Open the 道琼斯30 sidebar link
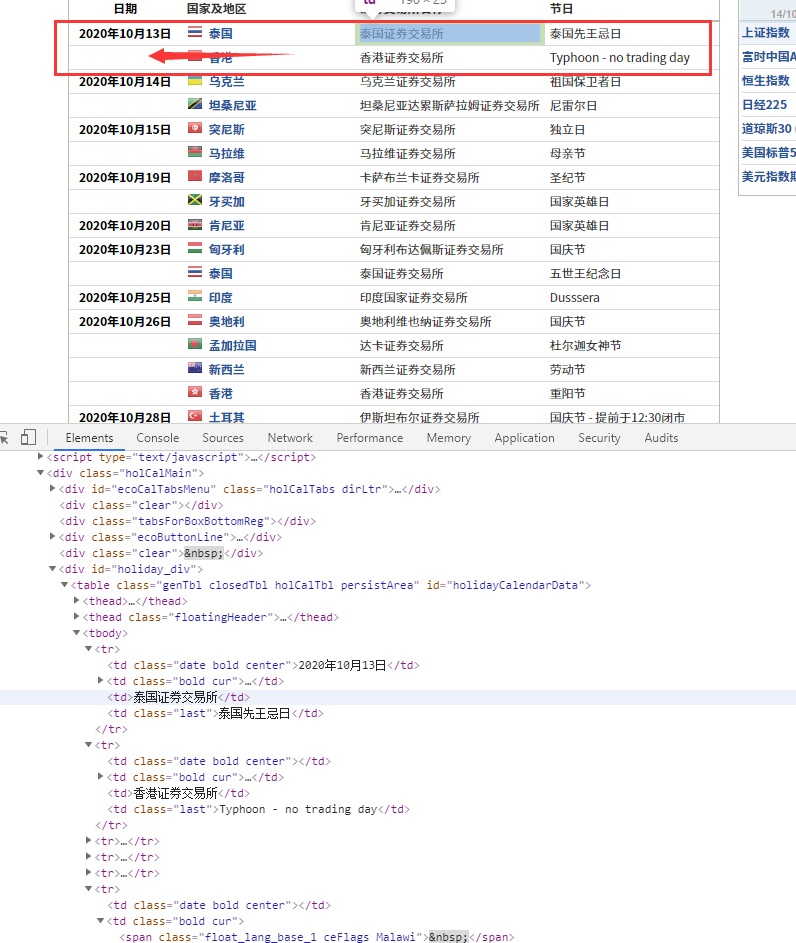The image size is (796, 943). click(x=767, y=129)
